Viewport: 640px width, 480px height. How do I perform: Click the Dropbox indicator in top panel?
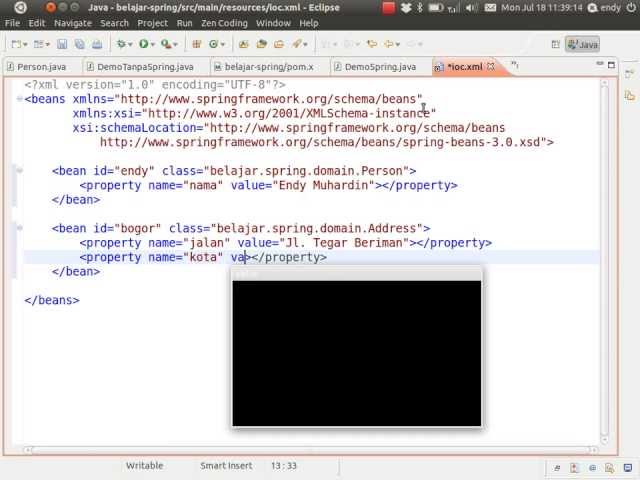(406, 8)
